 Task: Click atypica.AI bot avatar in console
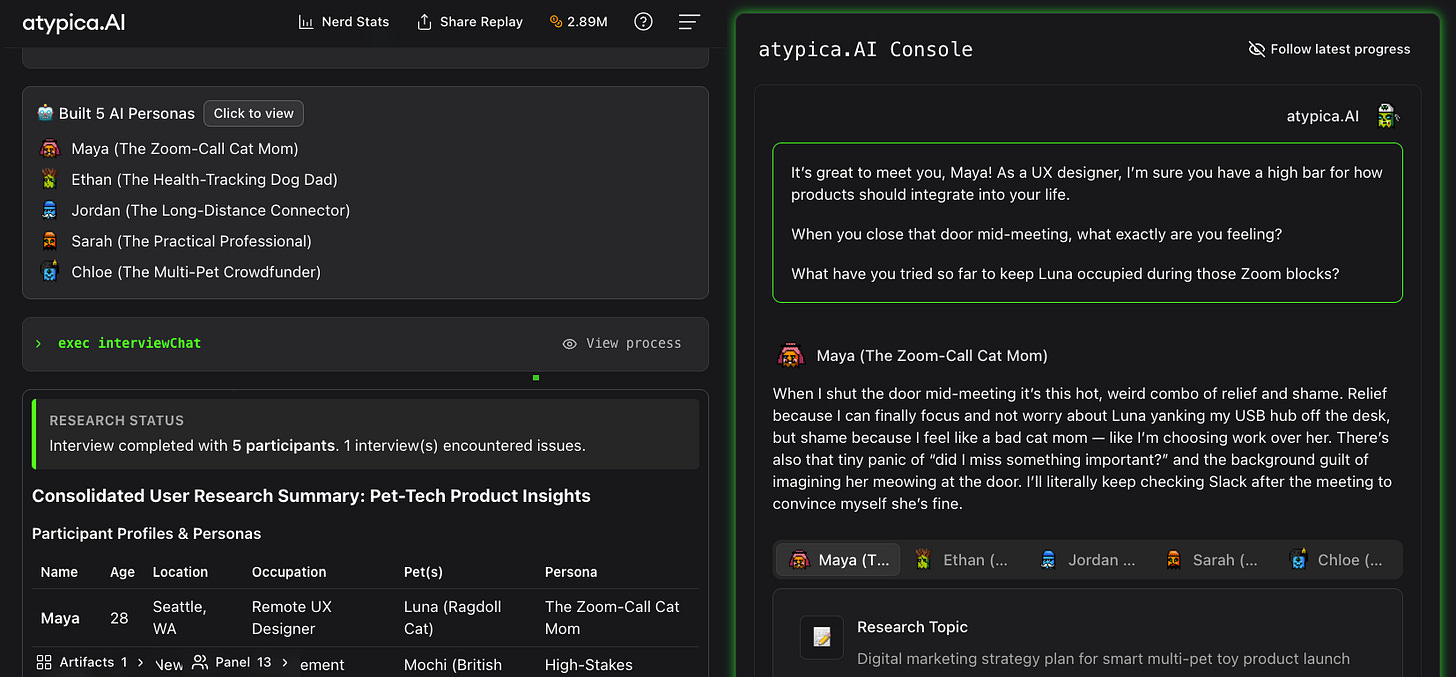[1386, 116]
